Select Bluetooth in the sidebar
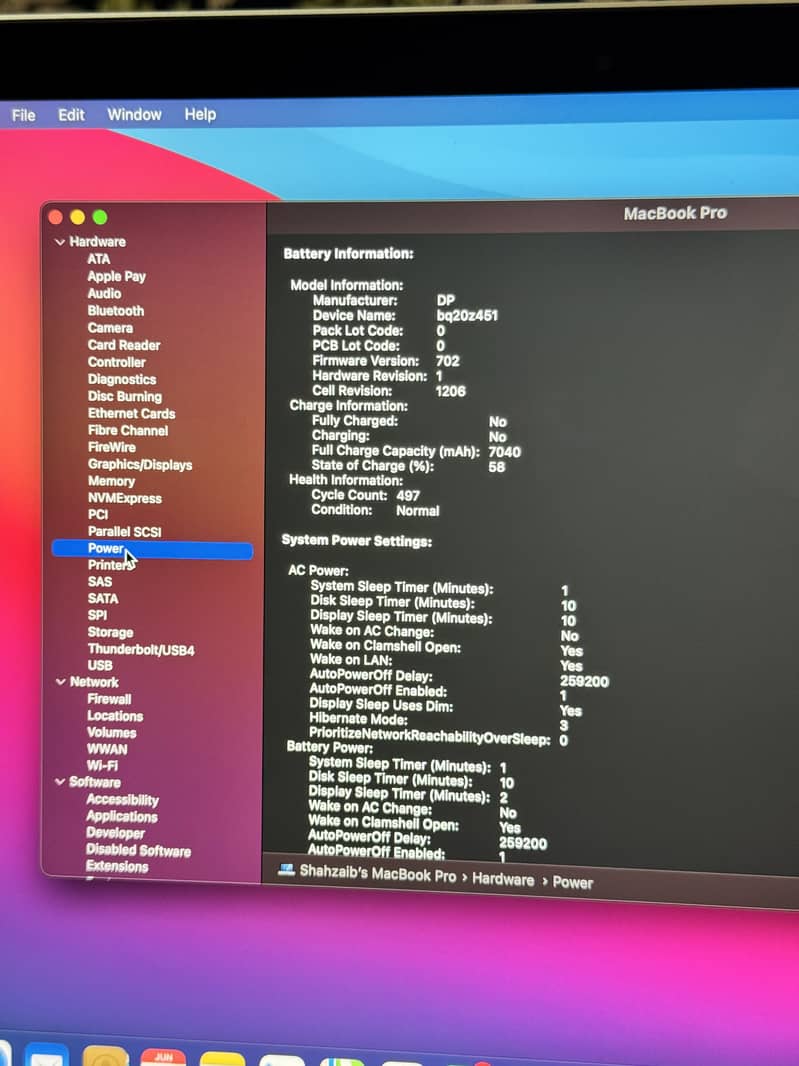This screenshot has width=799, height=1066. coord(116,311)
